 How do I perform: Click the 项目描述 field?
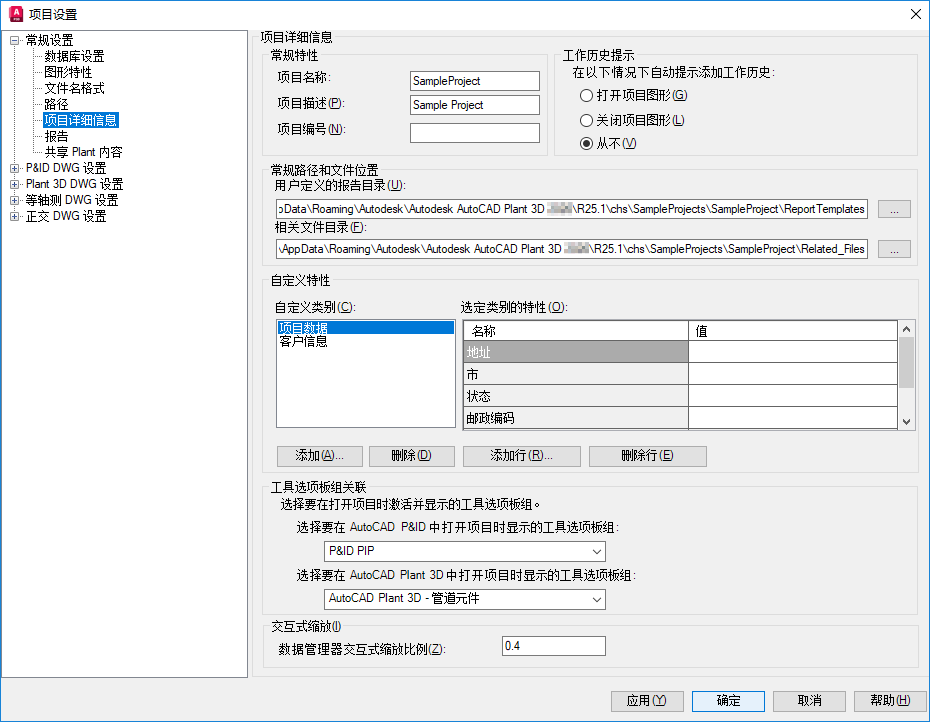click(x=474, y=105)
